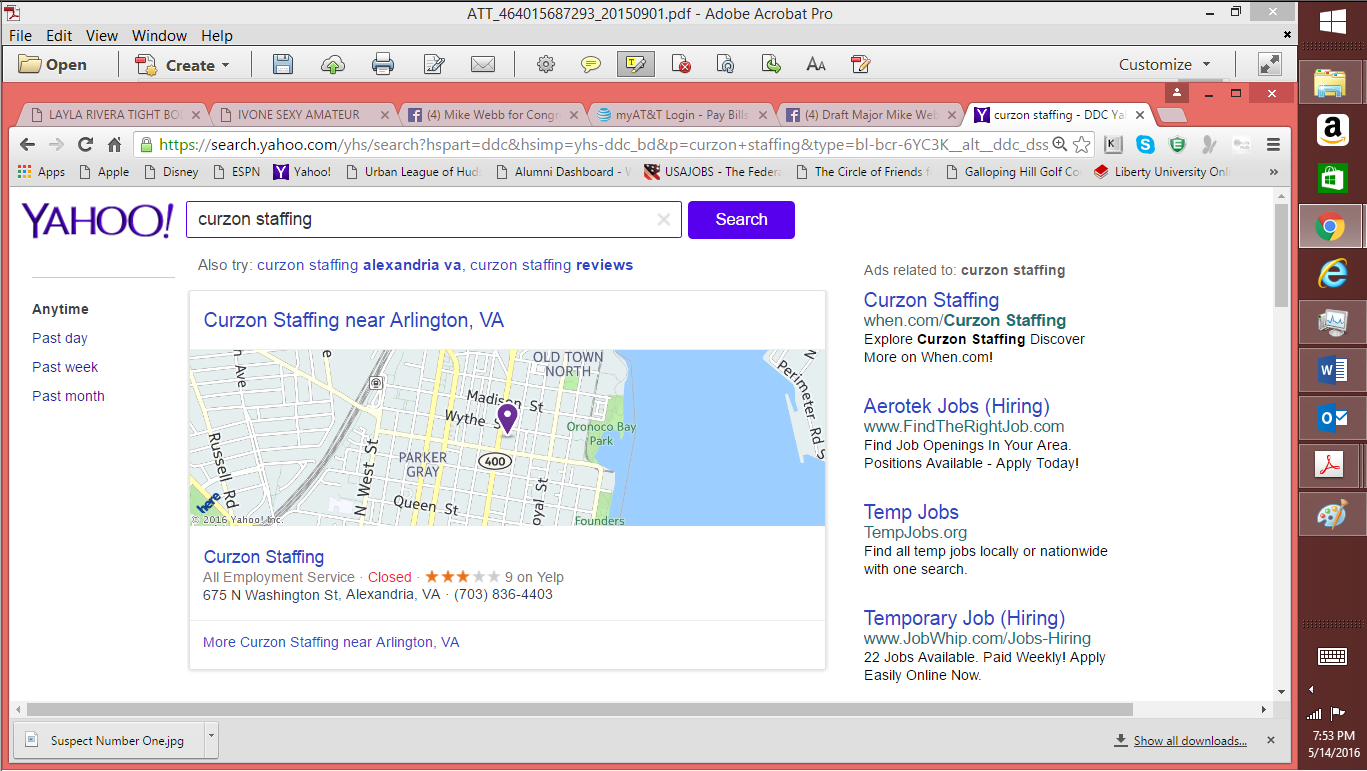Open the Customize dropdown menu

pyautogui.click(x=1165, y=64)
